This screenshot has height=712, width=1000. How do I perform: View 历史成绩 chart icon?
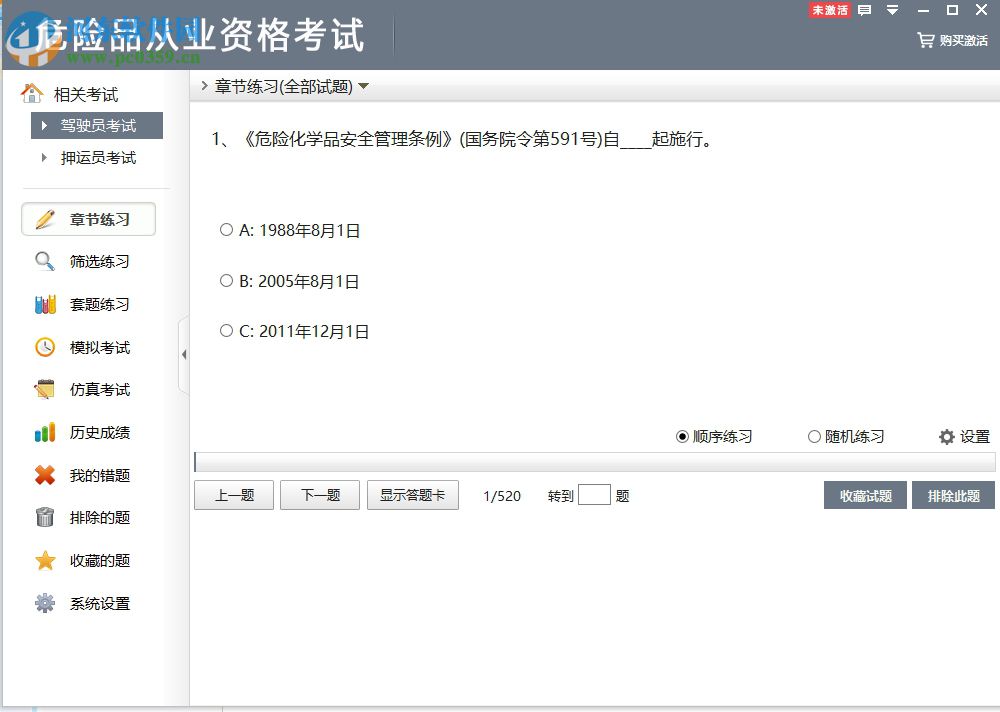tap(44, 432)
